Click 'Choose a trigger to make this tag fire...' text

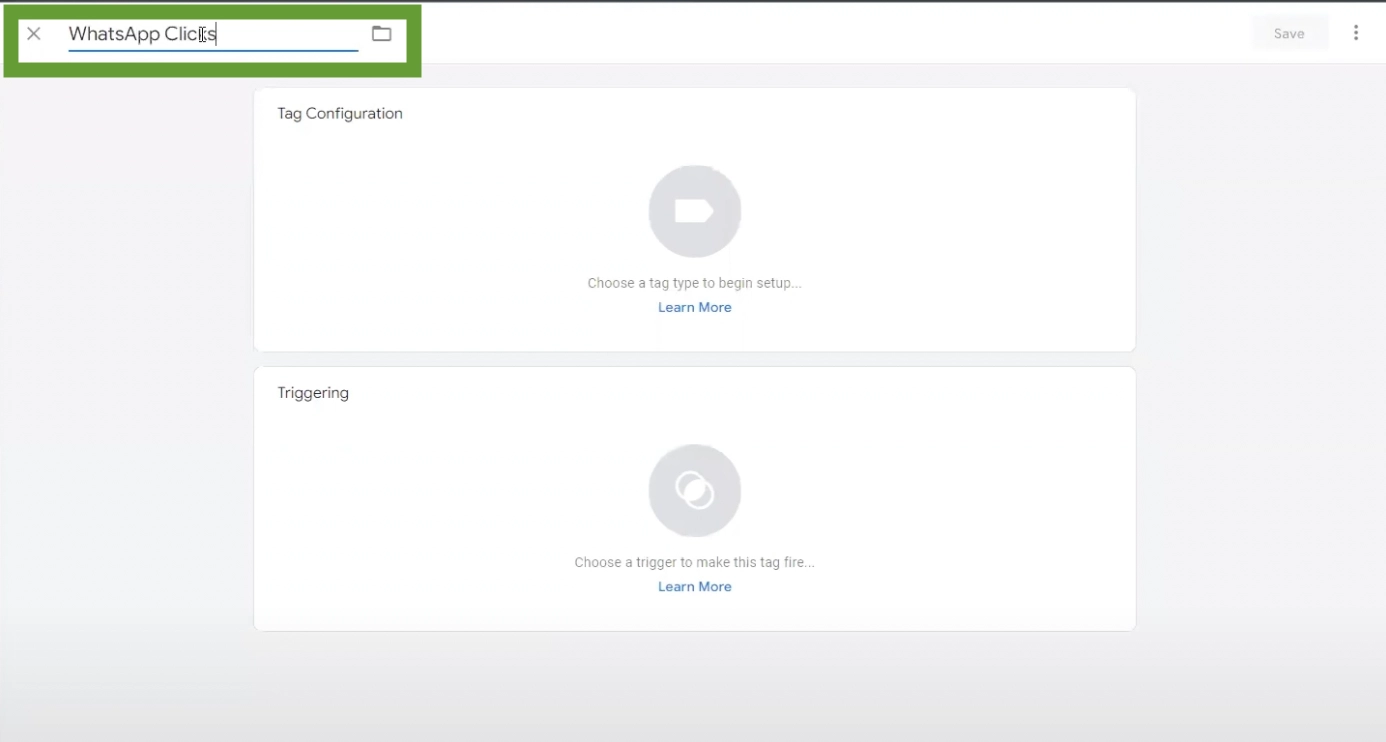click(695, 562)
